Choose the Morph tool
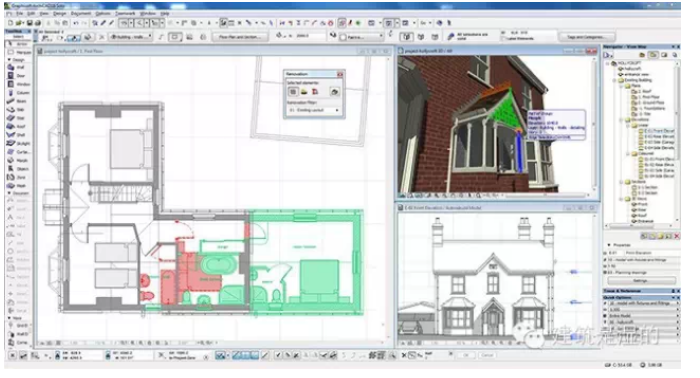The height and width of the screenshot is (378, 700). (18, 161)
